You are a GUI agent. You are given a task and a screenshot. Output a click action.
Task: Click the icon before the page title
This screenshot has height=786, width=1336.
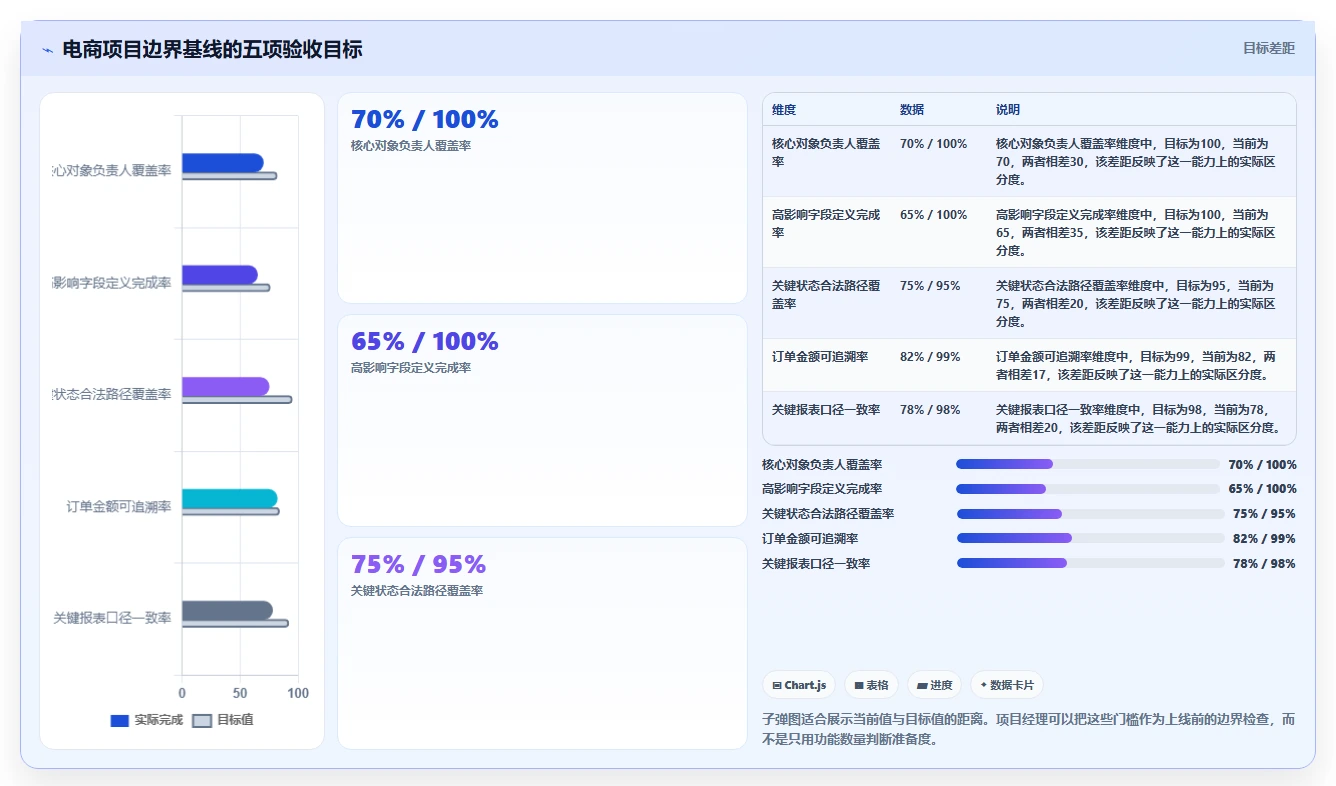click(x=47, y=50)
